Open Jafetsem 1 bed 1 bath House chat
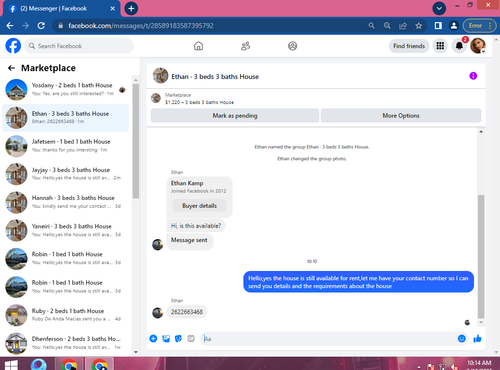 click(65, 146)
